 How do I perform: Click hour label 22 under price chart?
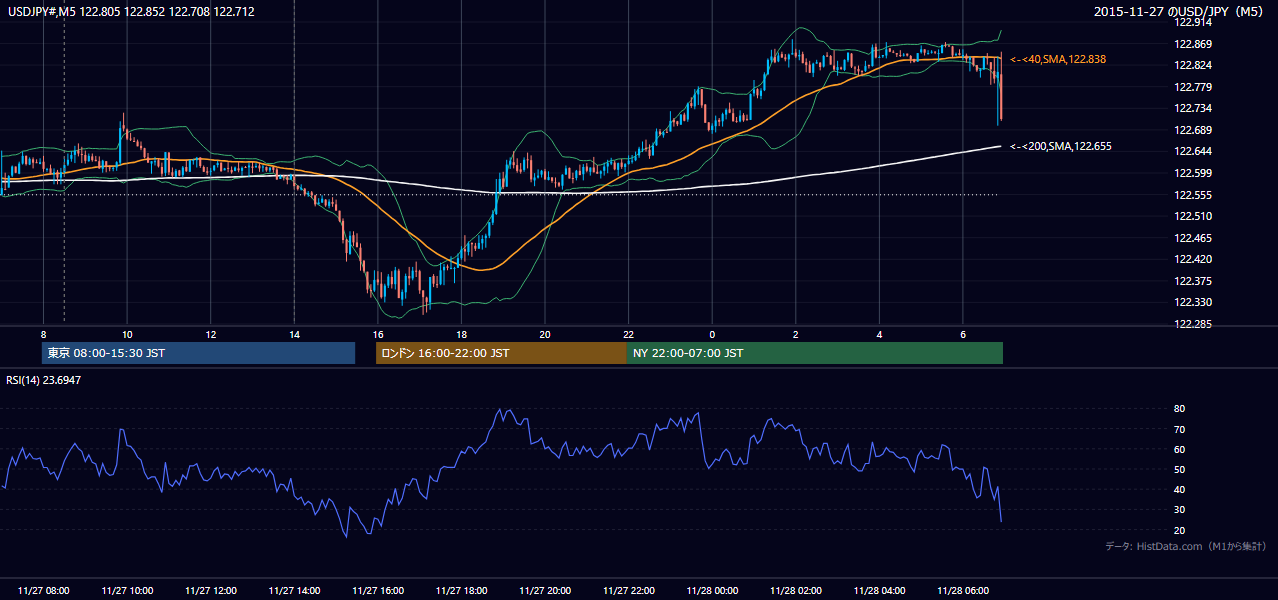628,334
